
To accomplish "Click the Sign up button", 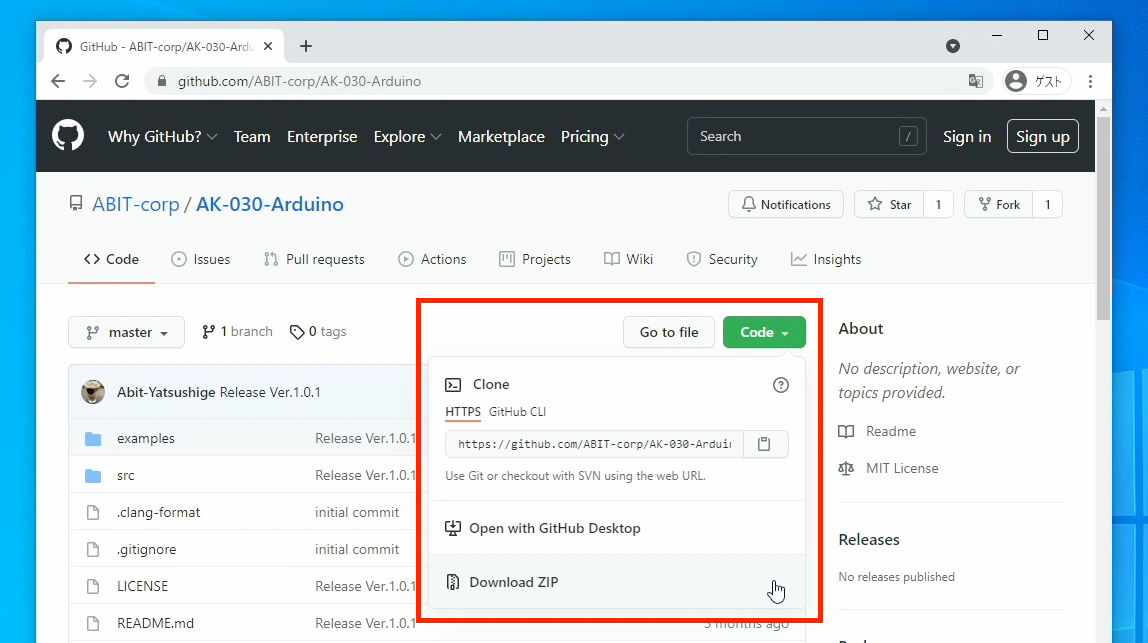I will point(1043,136).
